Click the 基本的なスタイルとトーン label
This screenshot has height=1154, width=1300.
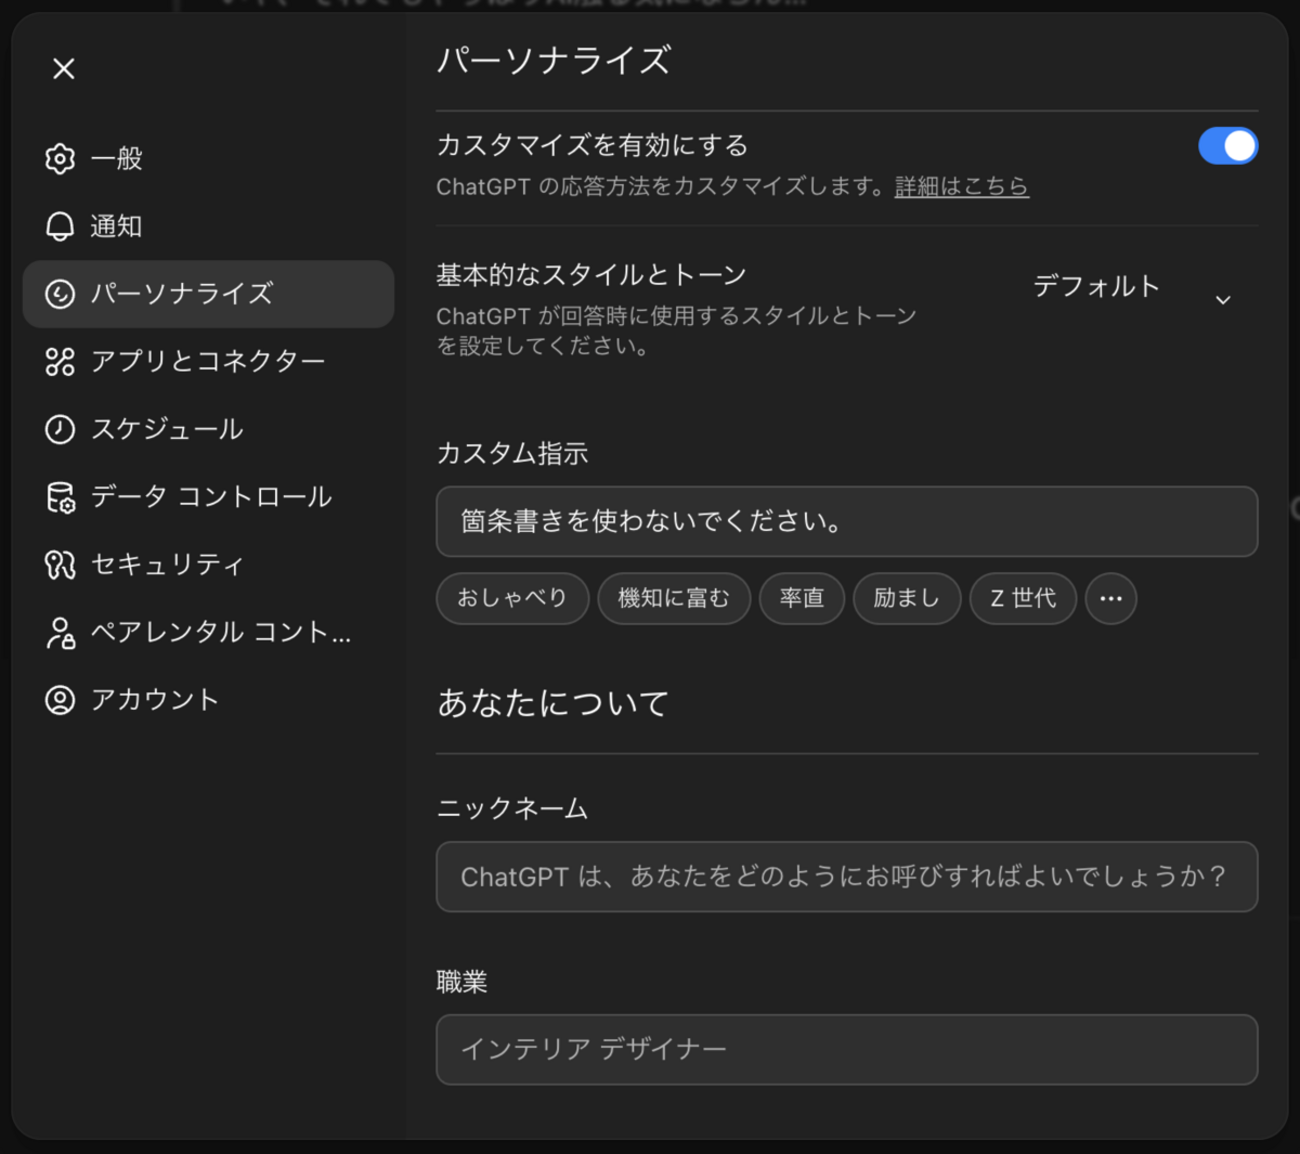pyautogui.click(x=592, y=275)
